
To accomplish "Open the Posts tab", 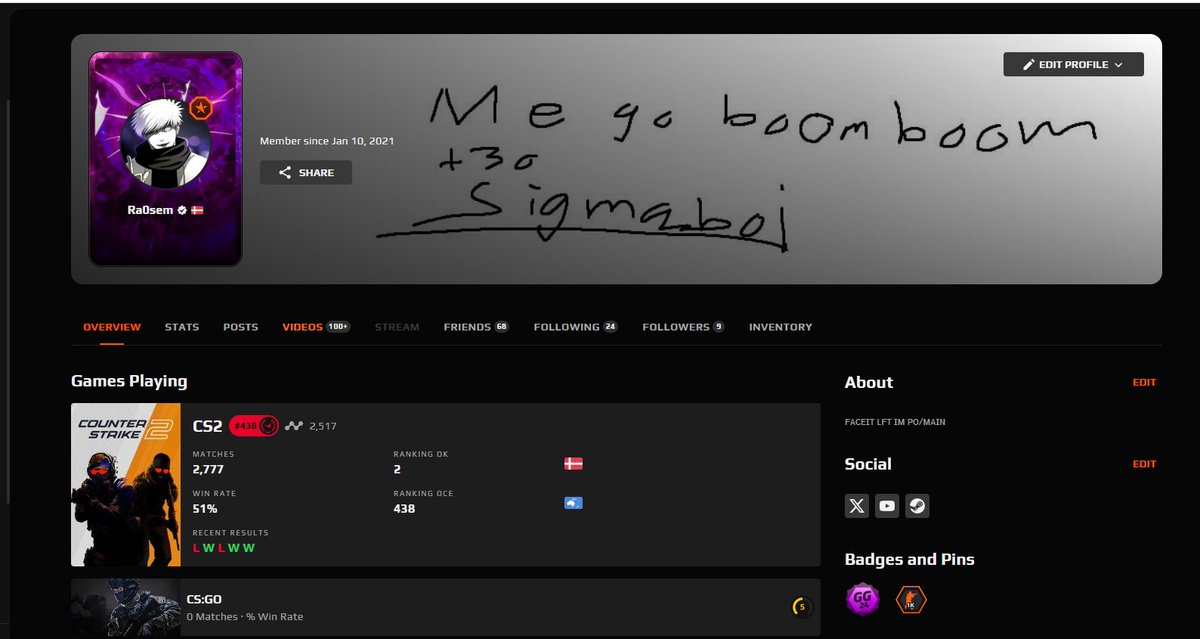I will (x=241, y=327).
